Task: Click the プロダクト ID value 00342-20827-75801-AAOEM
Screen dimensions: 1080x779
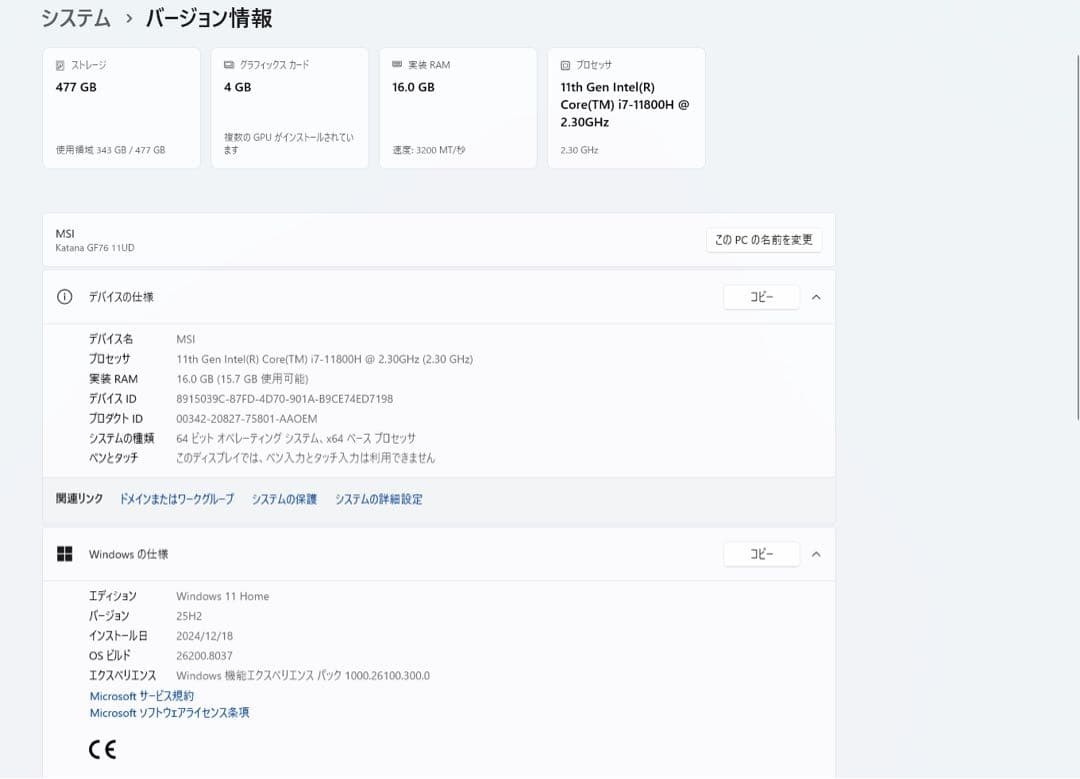Action: coord(247,419)
